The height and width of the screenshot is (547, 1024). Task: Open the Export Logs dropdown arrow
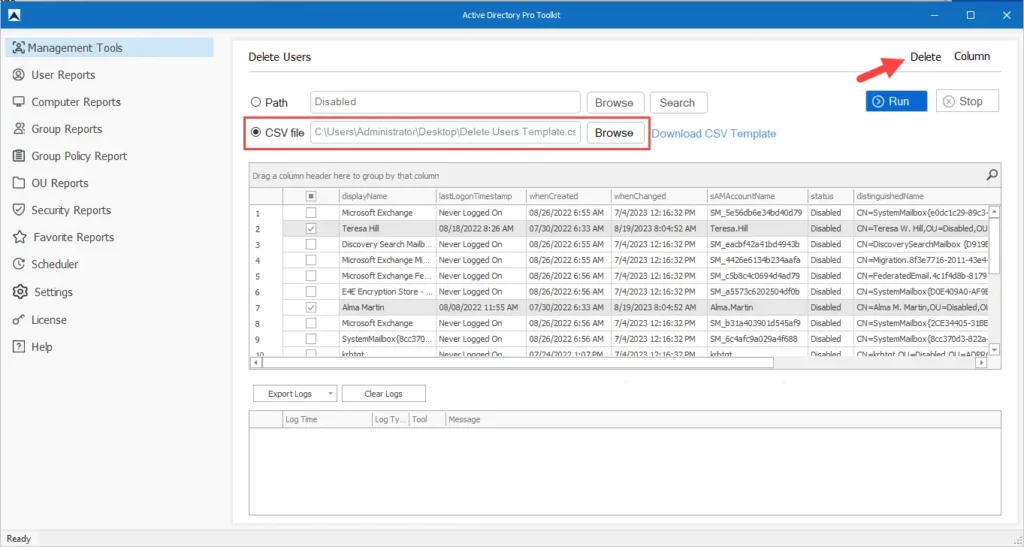(330, 394)
